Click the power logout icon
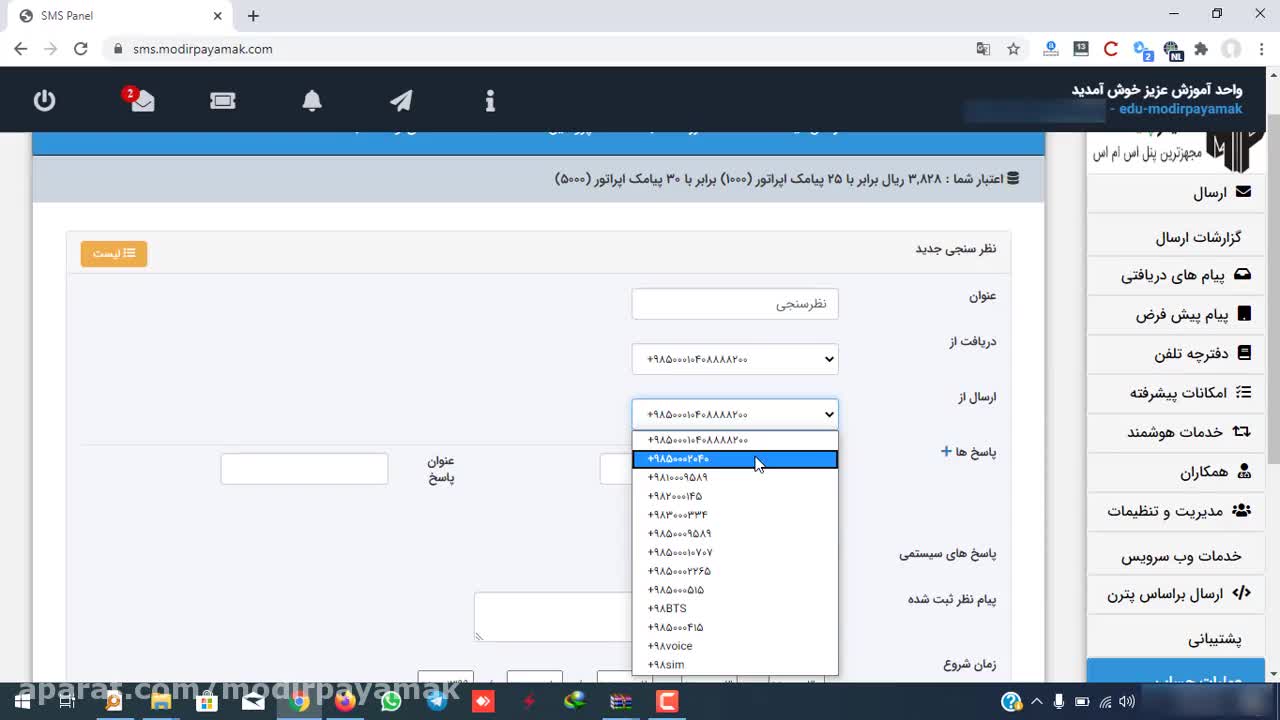Viewport: 1280px width, 720px height. [x=44, y=100]
